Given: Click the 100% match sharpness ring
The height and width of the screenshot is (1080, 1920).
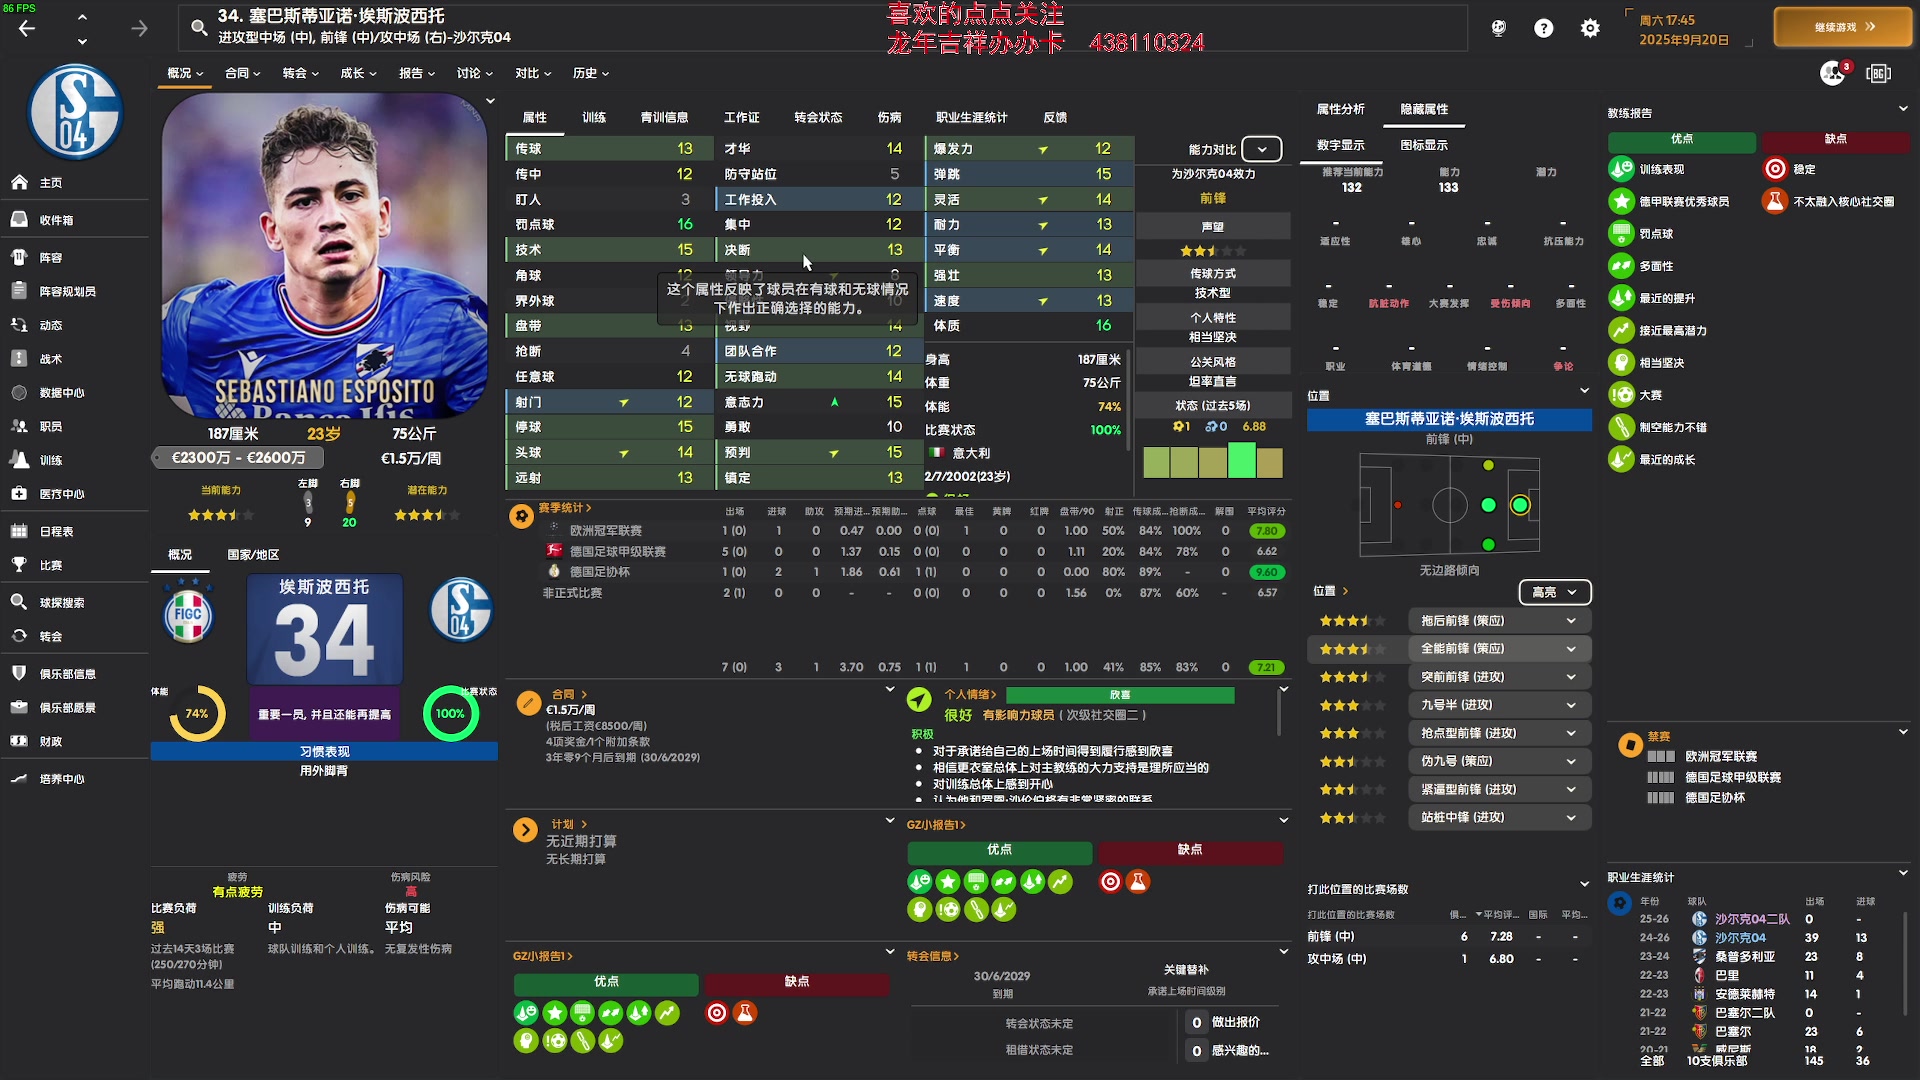Looking at the screenshot, I should [x=450, y=713].
